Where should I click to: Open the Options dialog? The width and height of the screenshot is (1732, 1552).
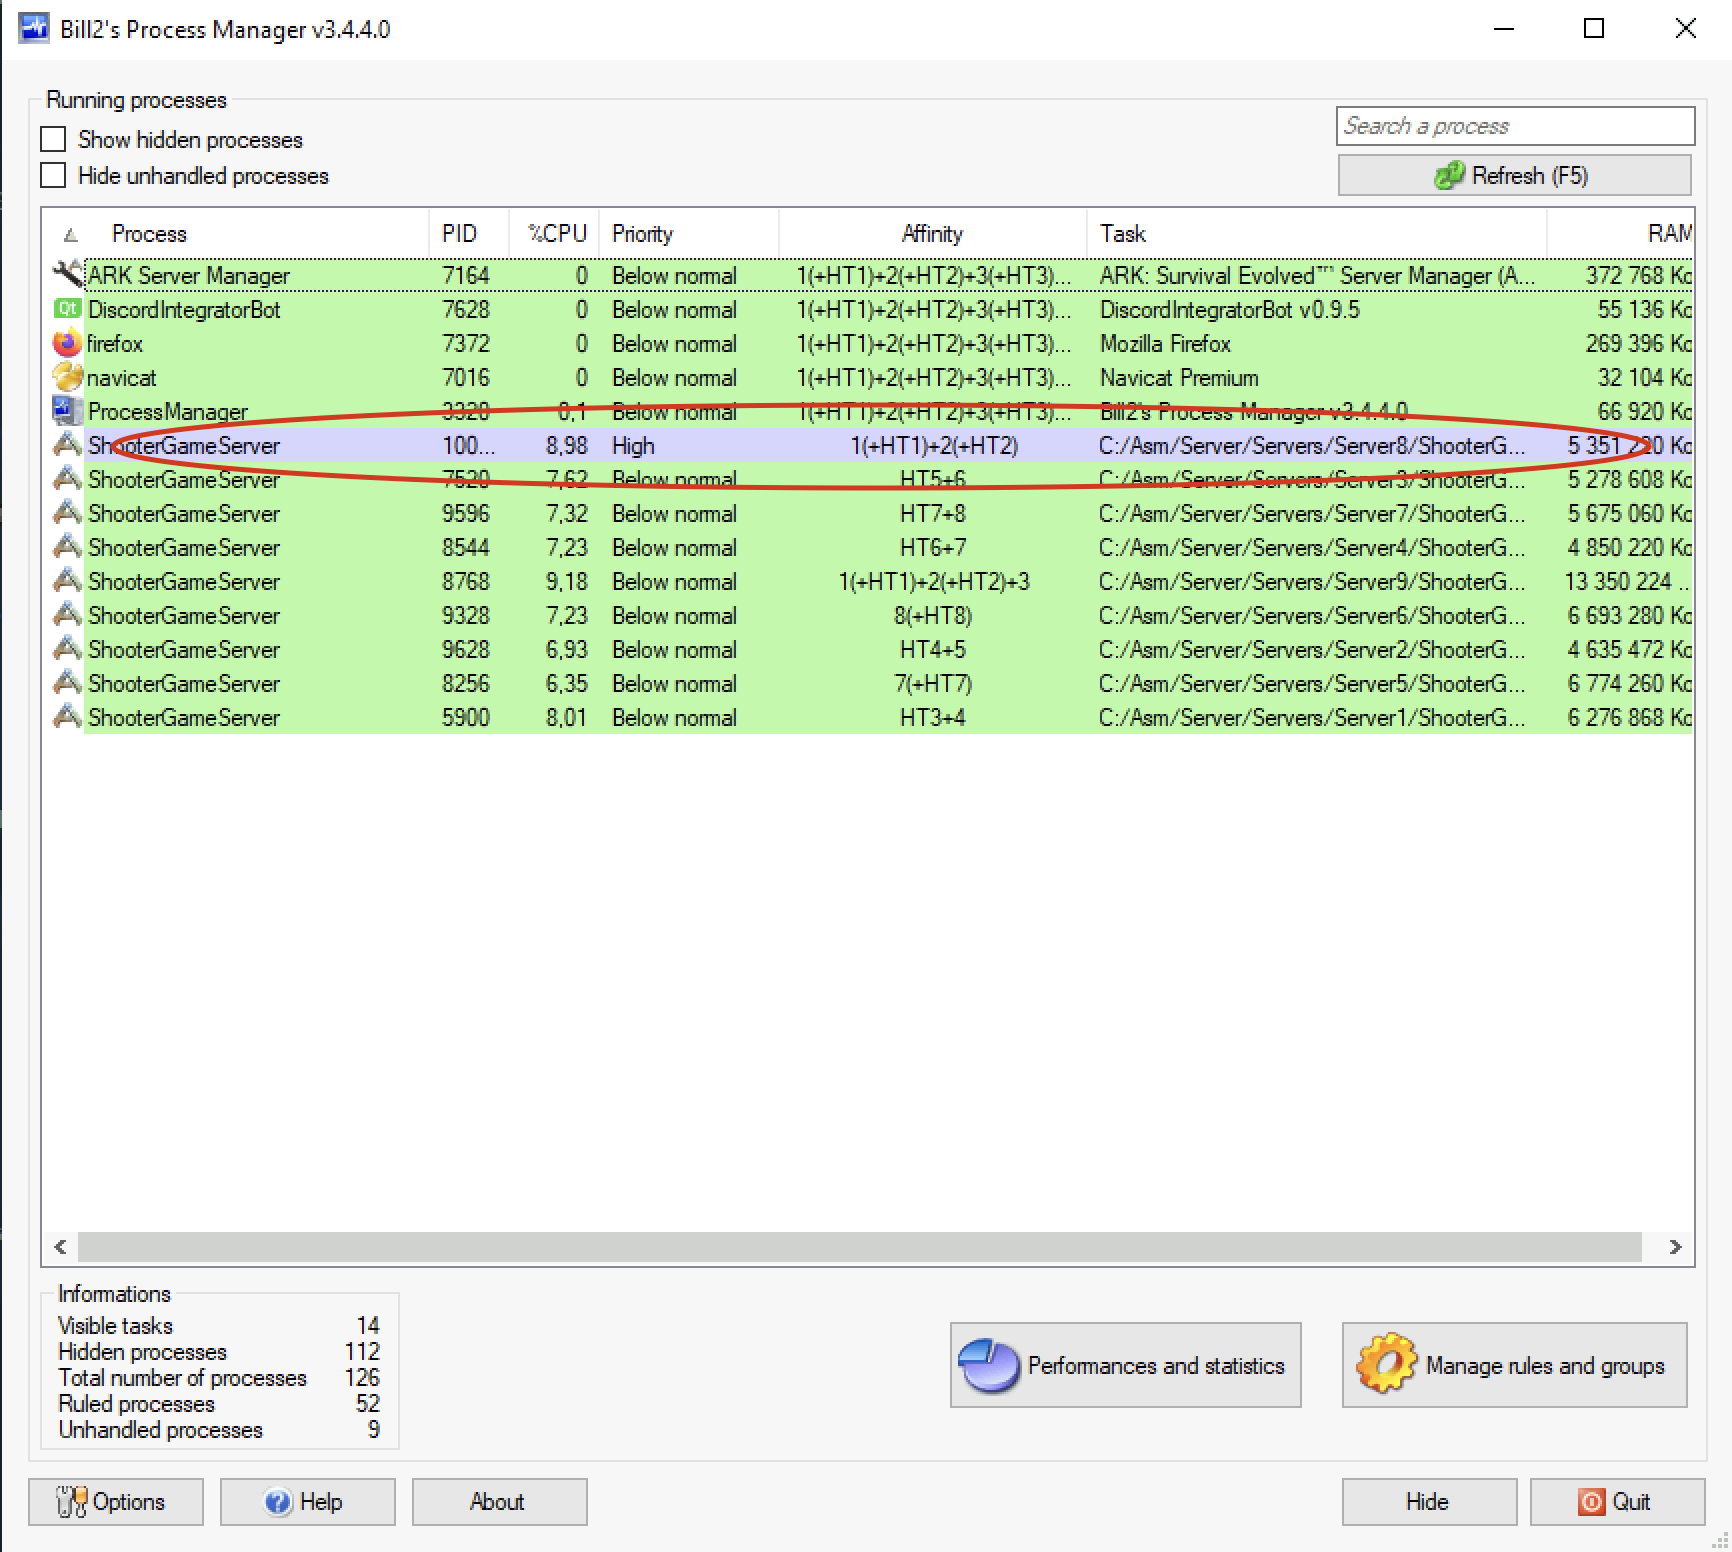[x=116, y=1501]
